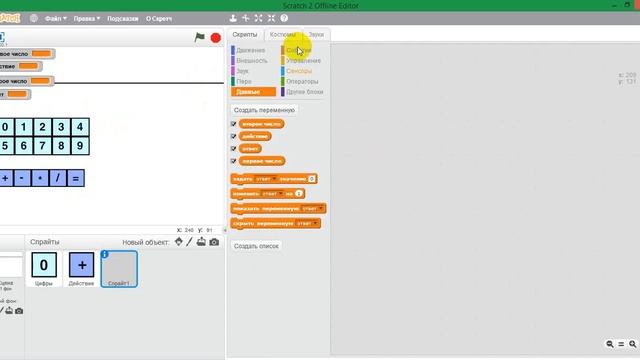The image size is (640, 360).
Task: Create new sprite from camera next to Новый объект
Action: tap(214, 242)
